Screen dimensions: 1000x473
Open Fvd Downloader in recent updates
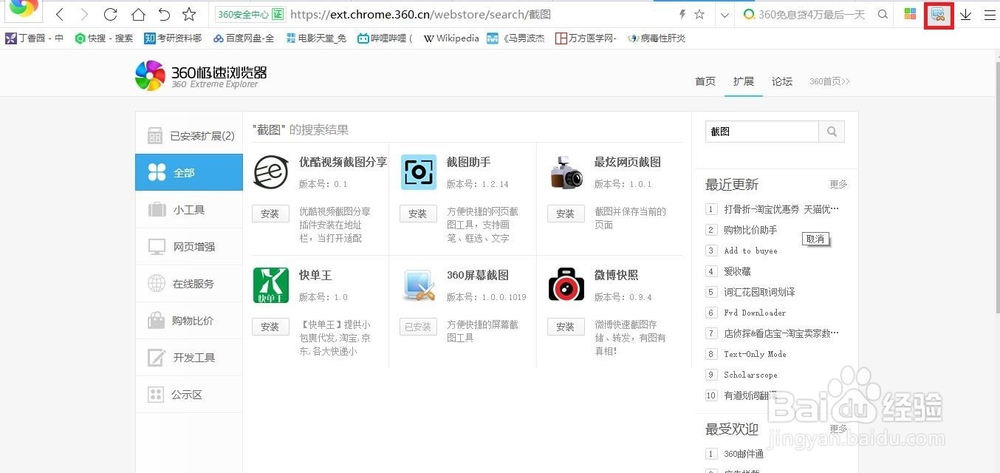coord(754,313)
